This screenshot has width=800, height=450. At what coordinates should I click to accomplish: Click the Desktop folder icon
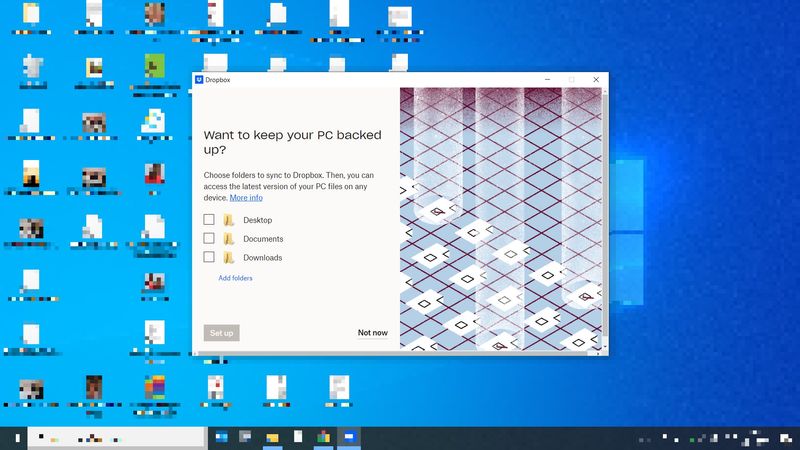click(229, 220)
